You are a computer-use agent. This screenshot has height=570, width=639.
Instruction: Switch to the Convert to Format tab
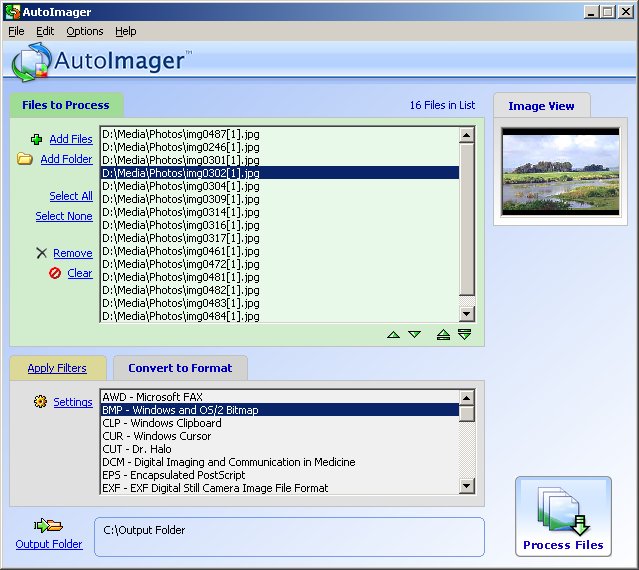(180, 368)
